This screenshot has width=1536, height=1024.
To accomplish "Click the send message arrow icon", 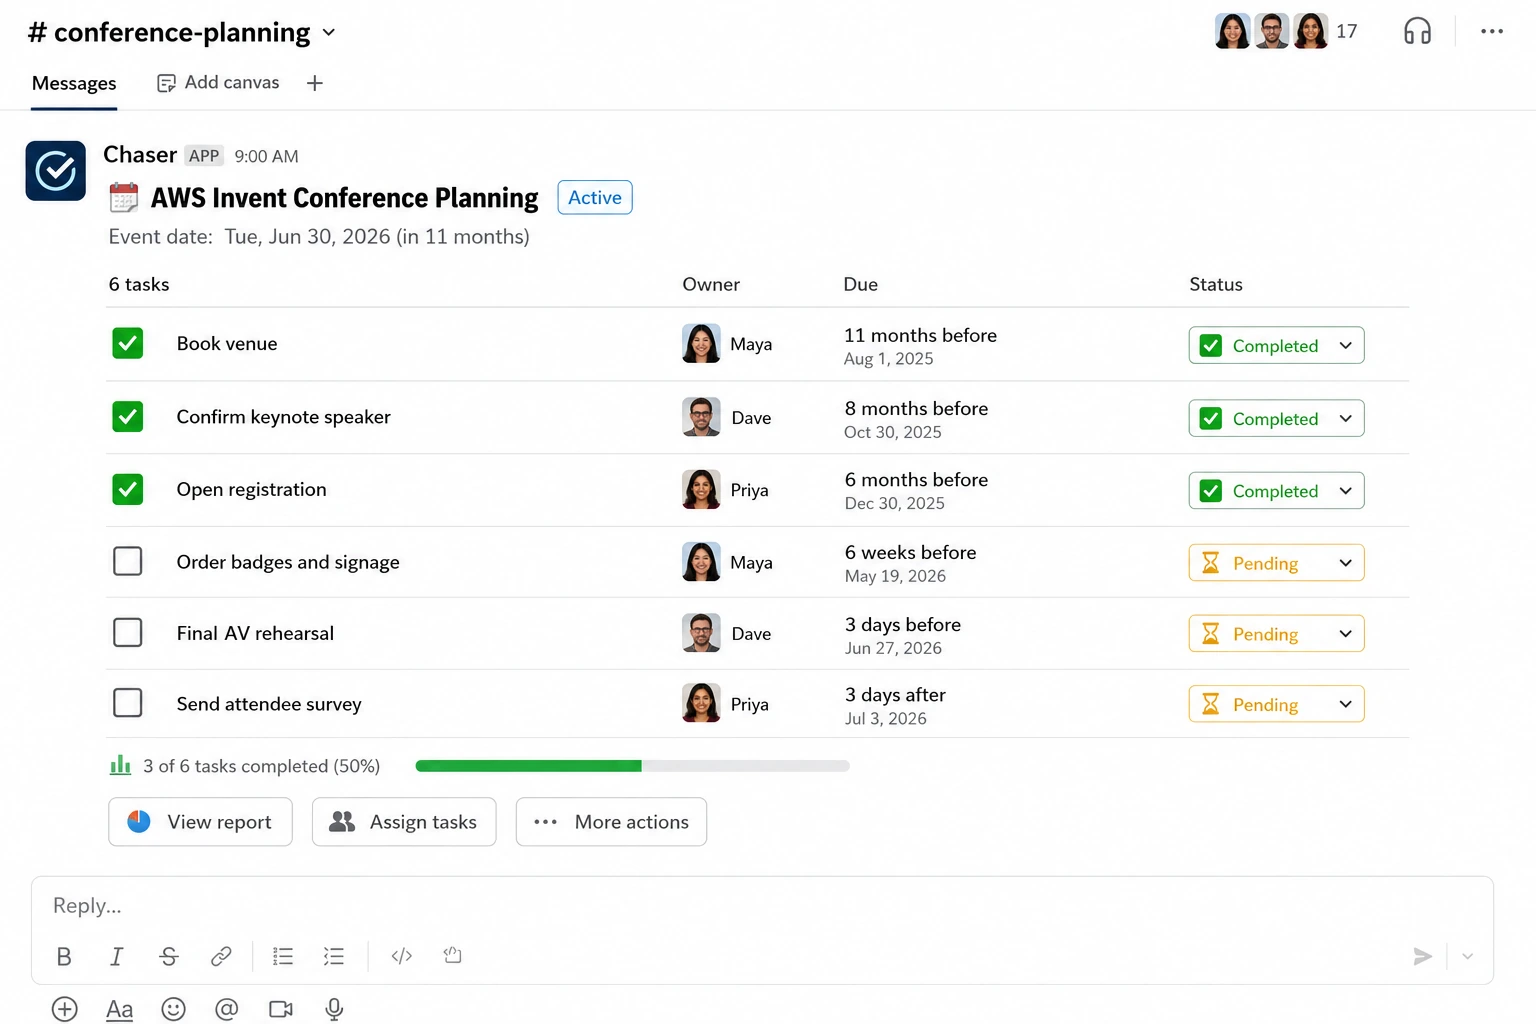I will [1422, 957].
